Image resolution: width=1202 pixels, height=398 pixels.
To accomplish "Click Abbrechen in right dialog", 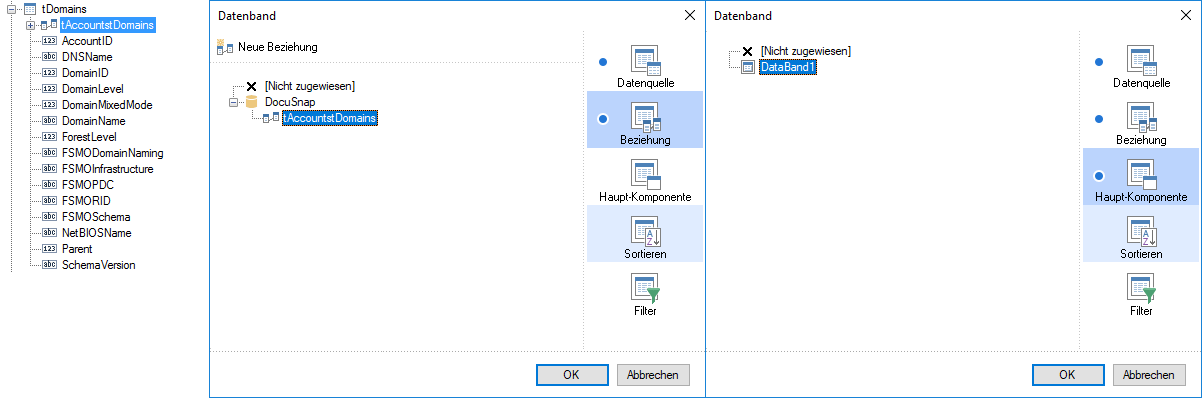I will pyautogui.click(x=1149, y=375).
